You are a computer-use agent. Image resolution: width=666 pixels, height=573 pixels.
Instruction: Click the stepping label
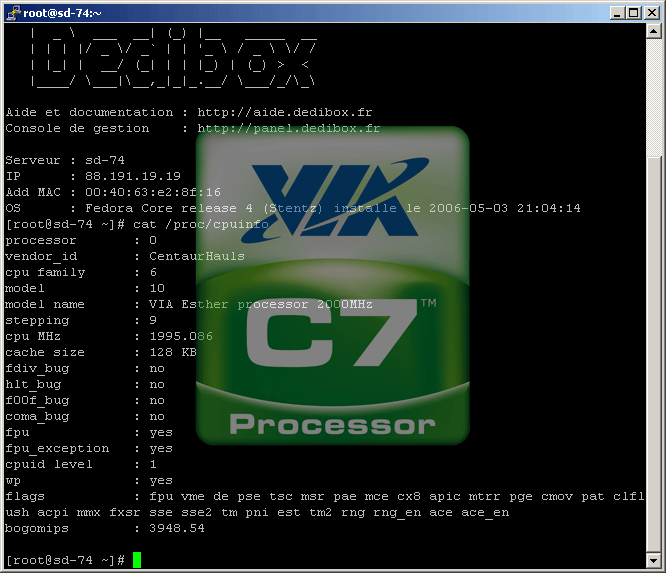coord(37,321)
